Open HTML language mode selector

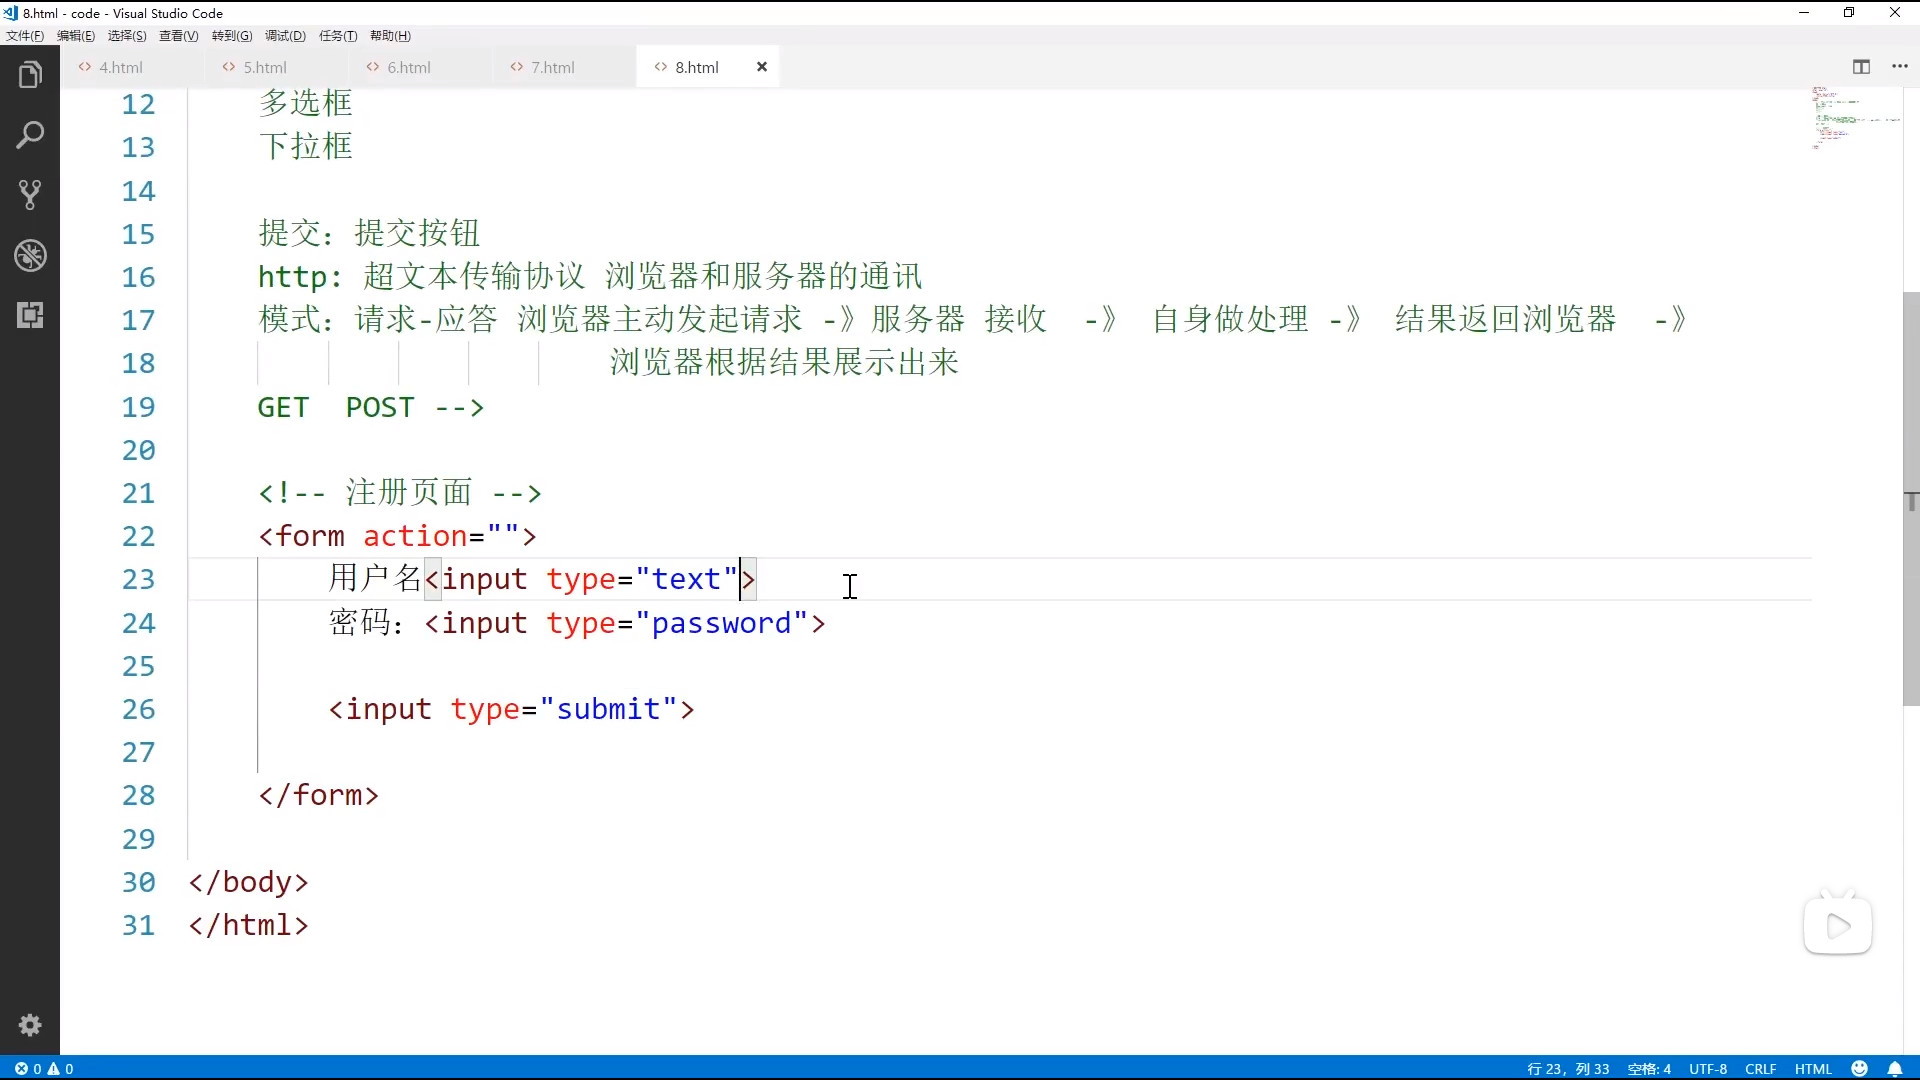(1813, 1069)
